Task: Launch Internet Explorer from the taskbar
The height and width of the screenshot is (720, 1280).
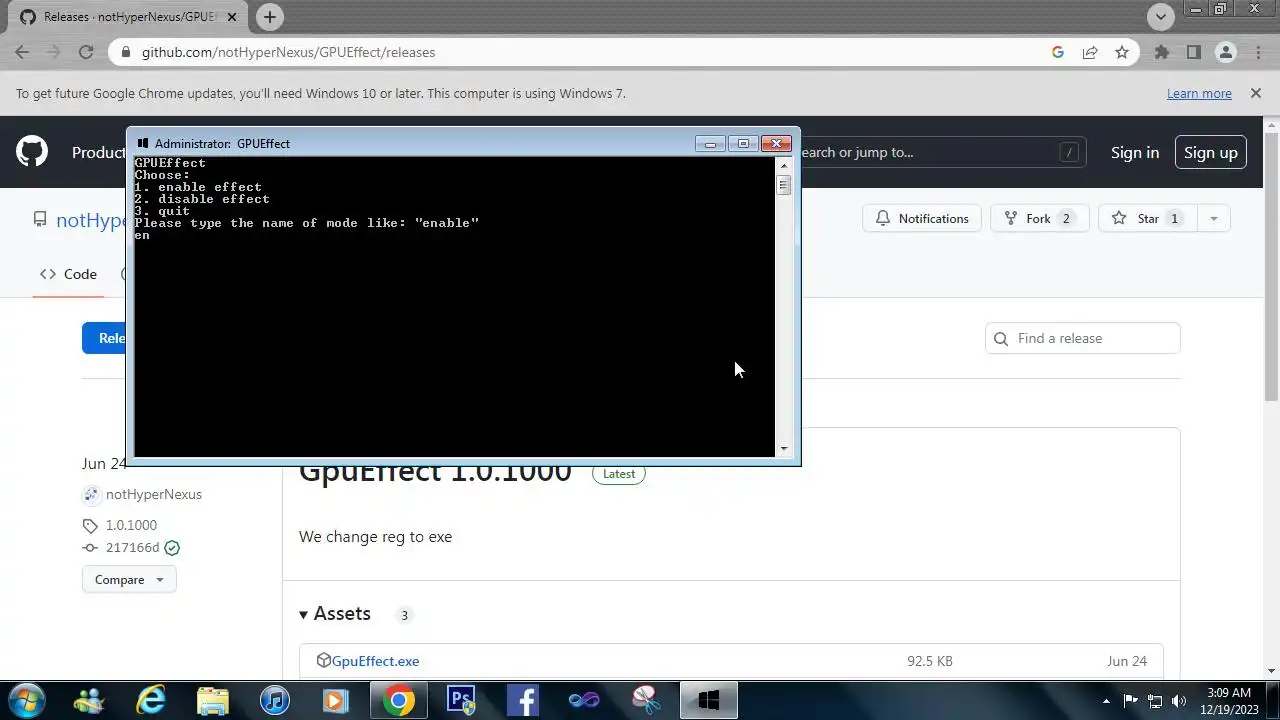Action: click(x=150, y=700)
